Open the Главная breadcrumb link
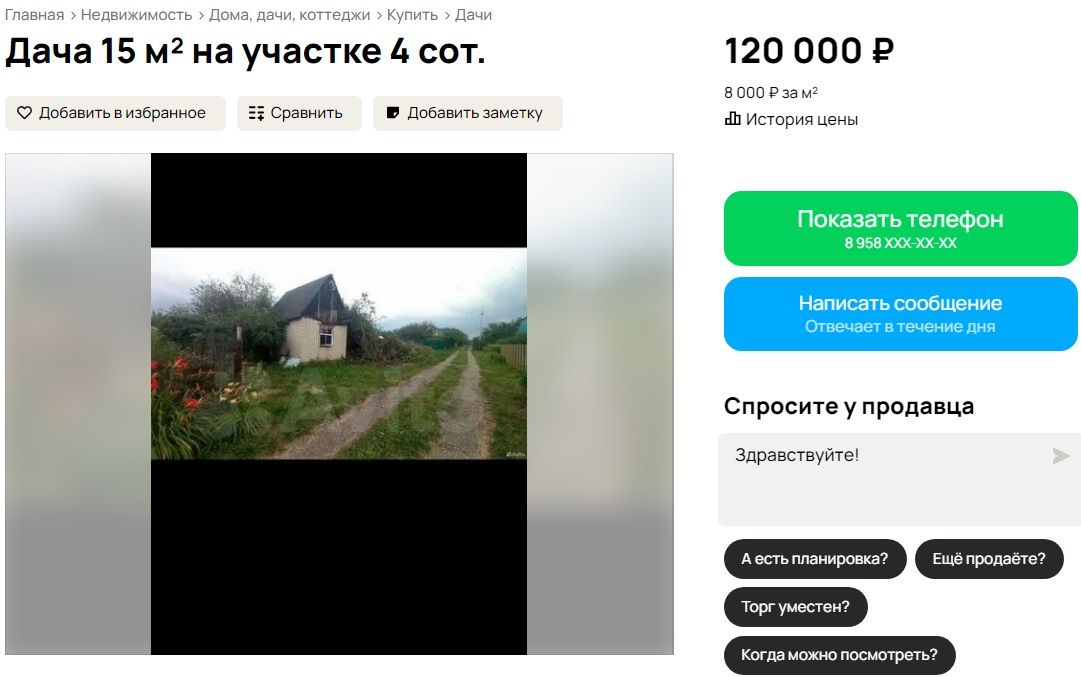Viewport: 1081px width, 677px height. 34,14
